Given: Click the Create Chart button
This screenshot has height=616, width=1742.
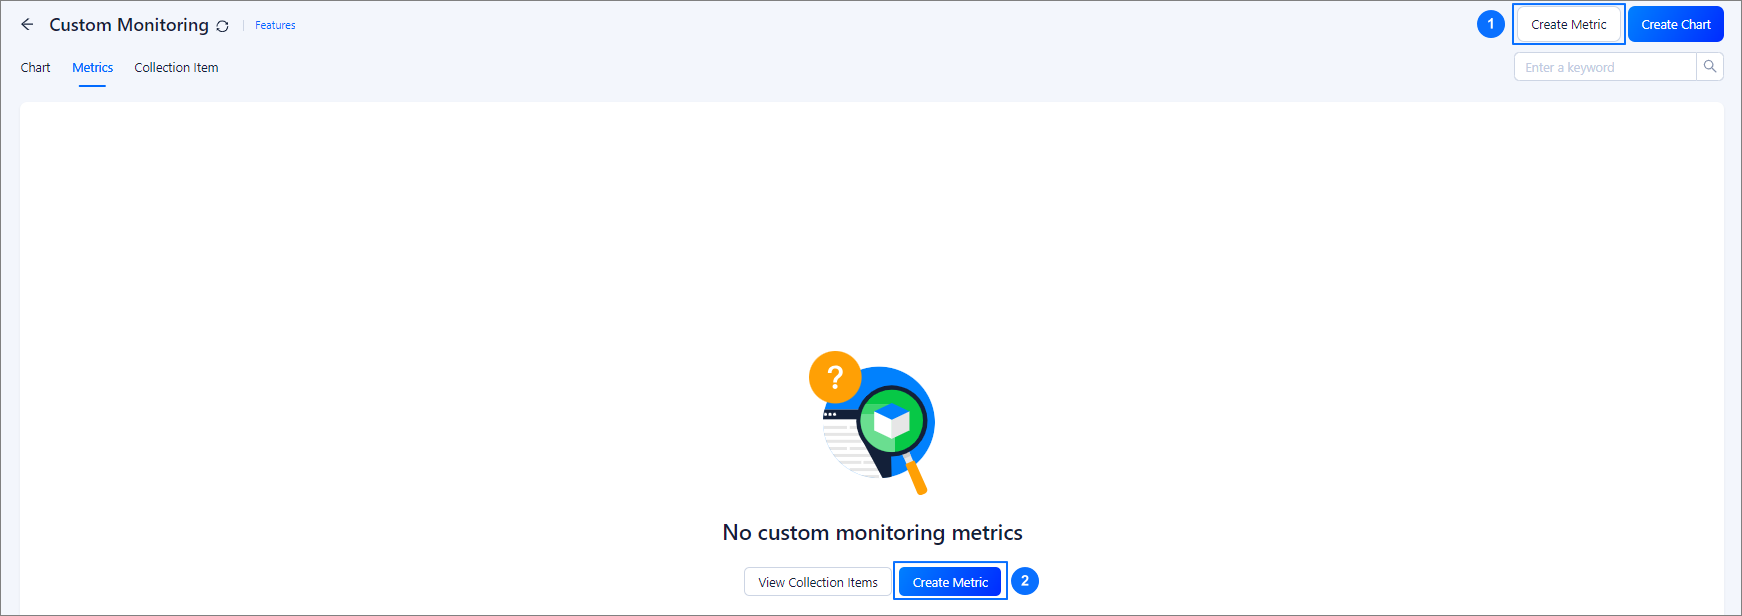Looking at the screenshot, I should pyautogui.click(x=1675, y=25).
